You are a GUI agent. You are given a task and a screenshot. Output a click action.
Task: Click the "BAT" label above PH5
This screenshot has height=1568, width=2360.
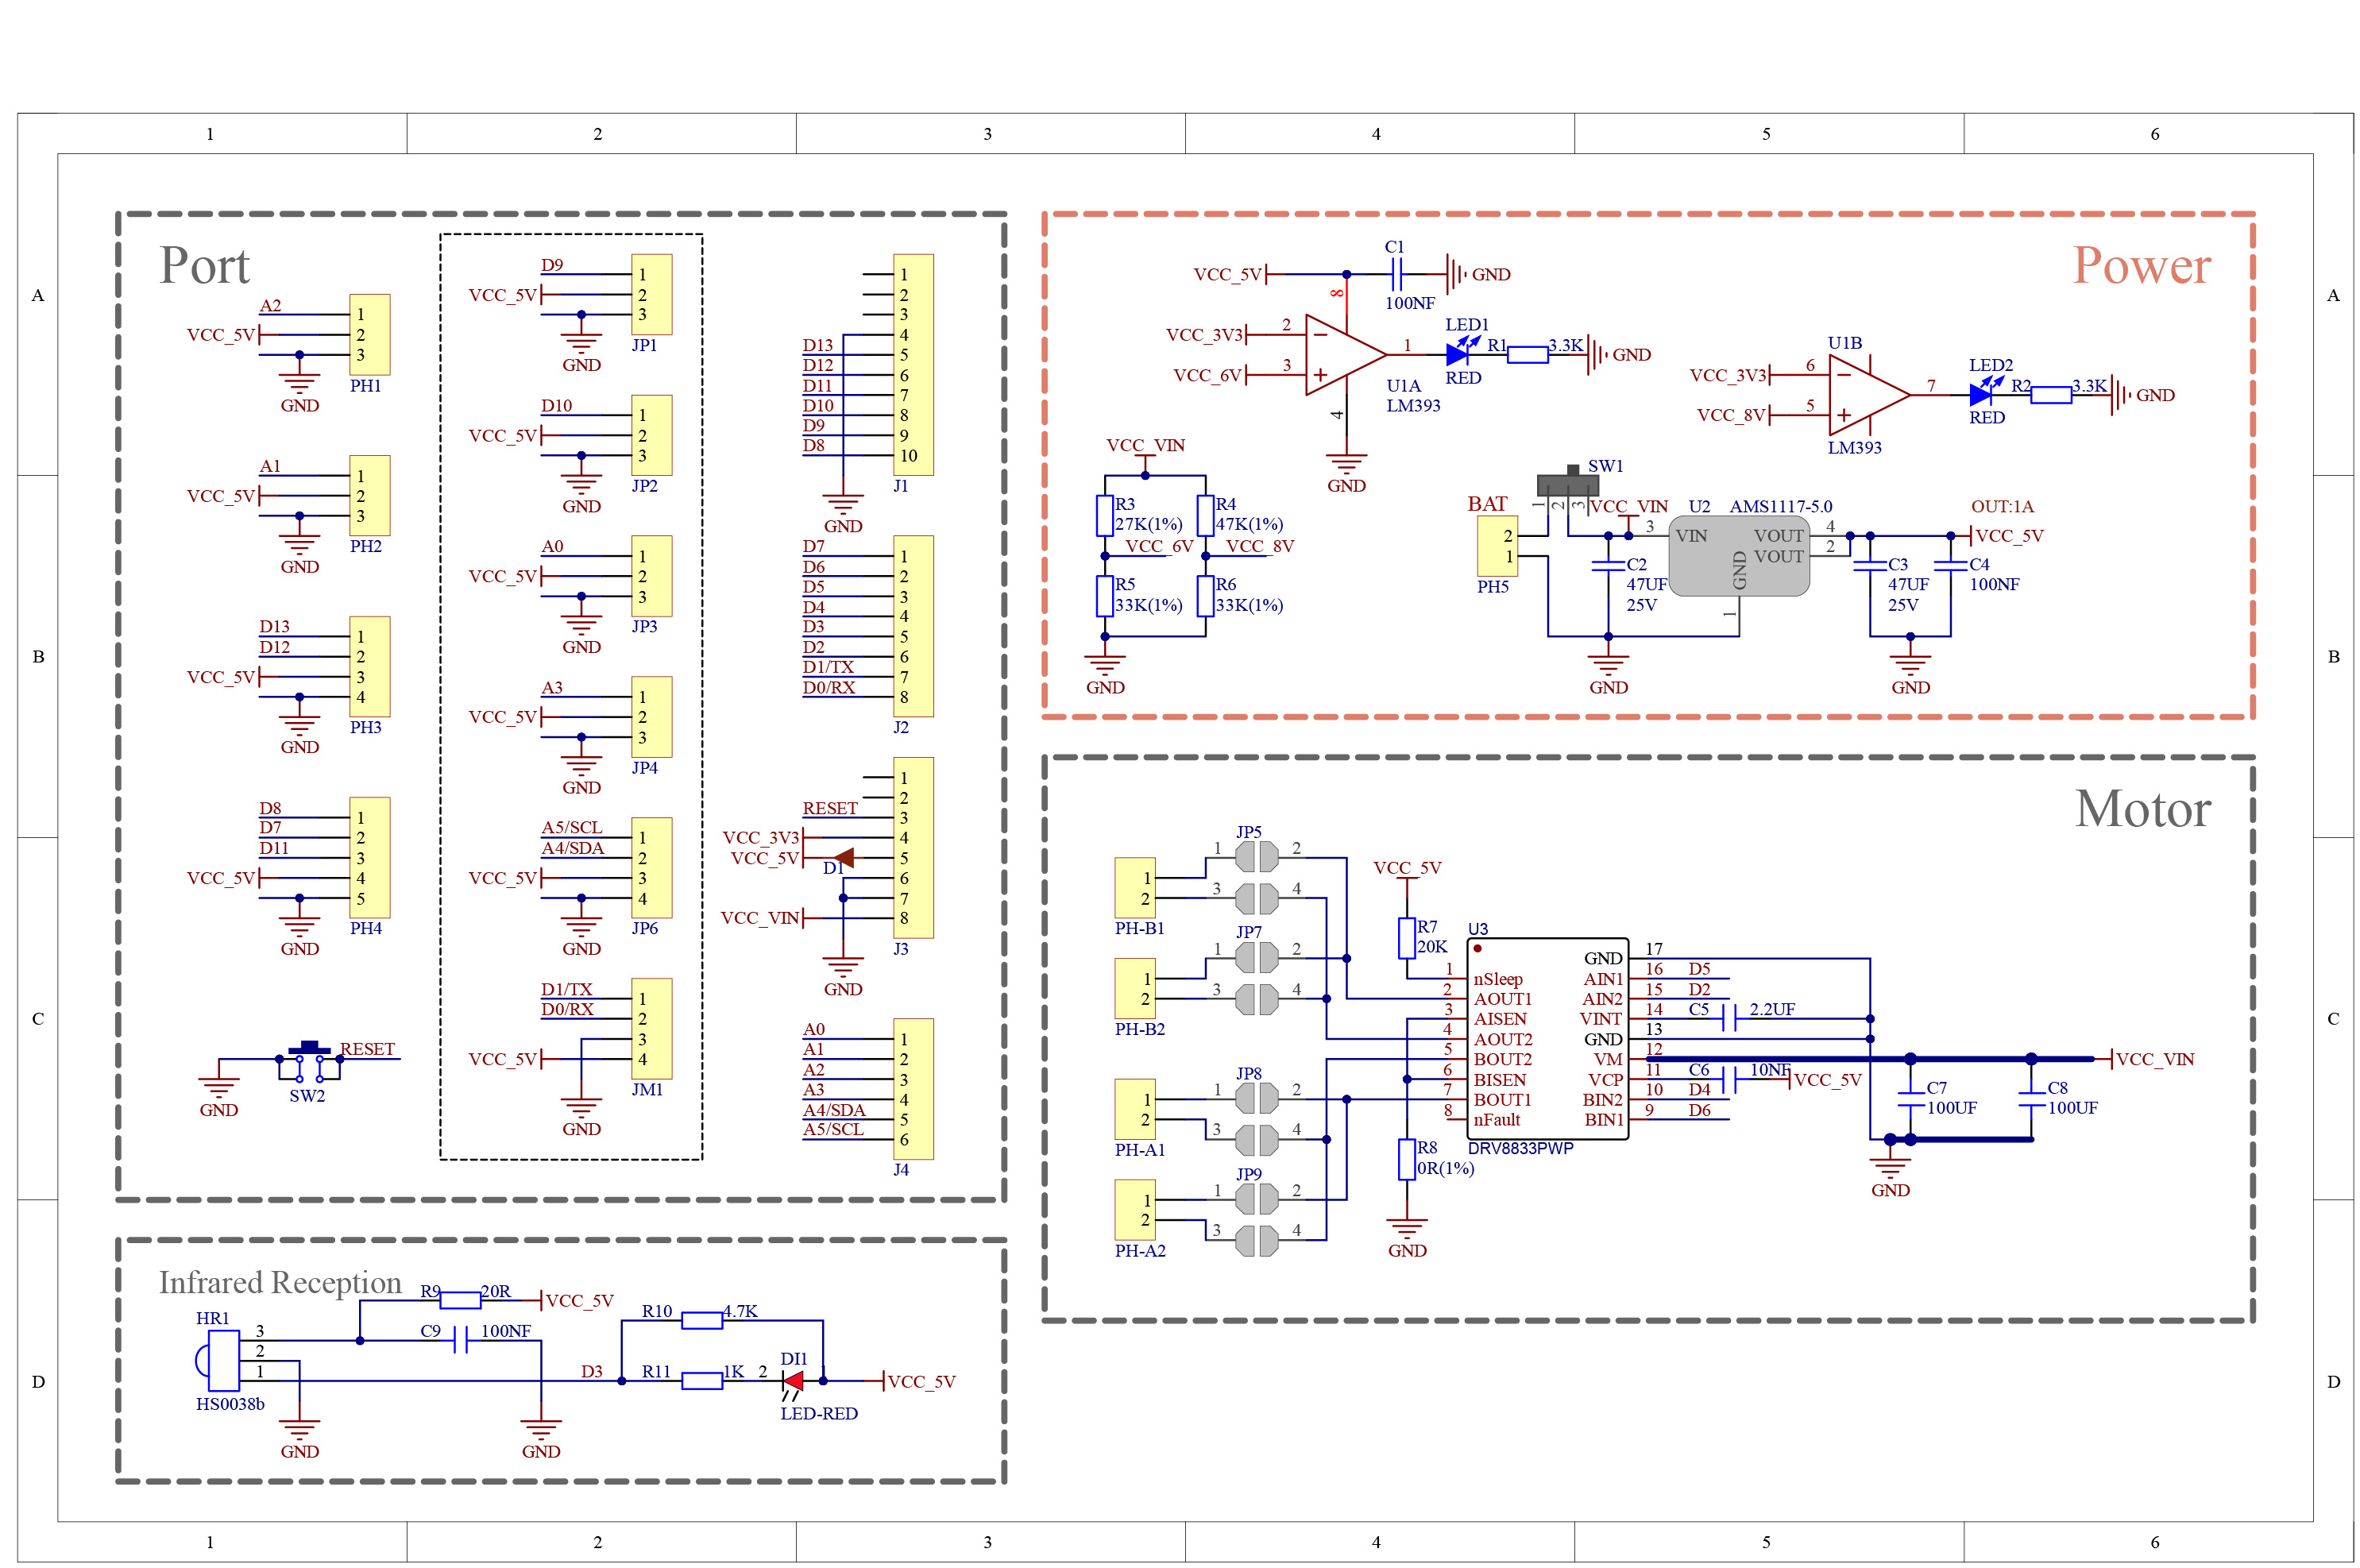1487,504
